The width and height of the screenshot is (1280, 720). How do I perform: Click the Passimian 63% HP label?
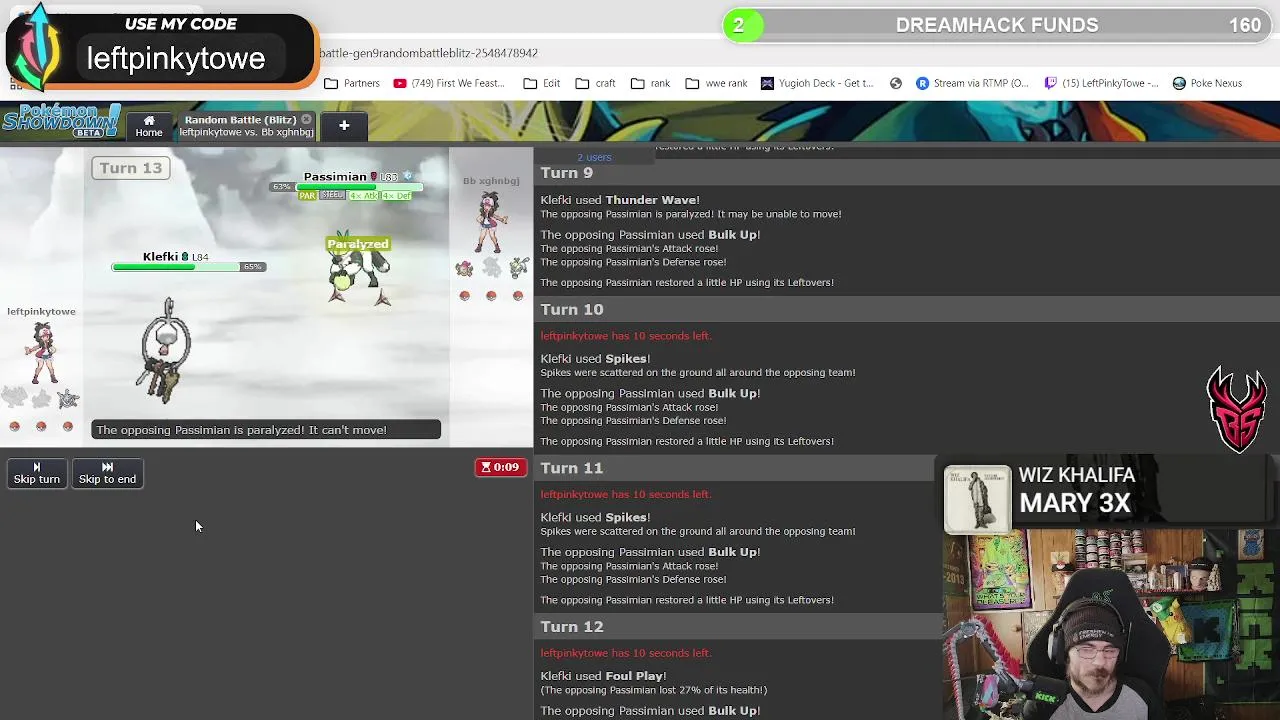tap(282, 186)
